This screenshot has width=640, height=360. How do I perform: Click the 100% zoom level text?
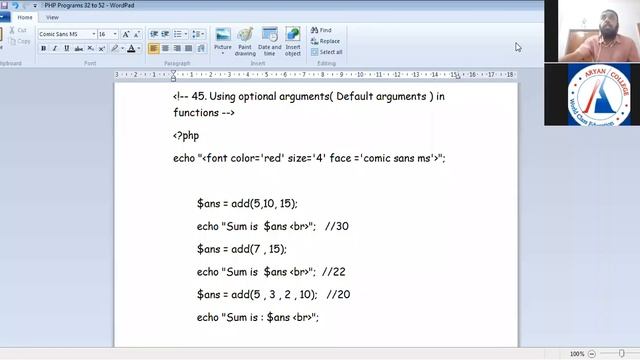[x=577, y=354]
